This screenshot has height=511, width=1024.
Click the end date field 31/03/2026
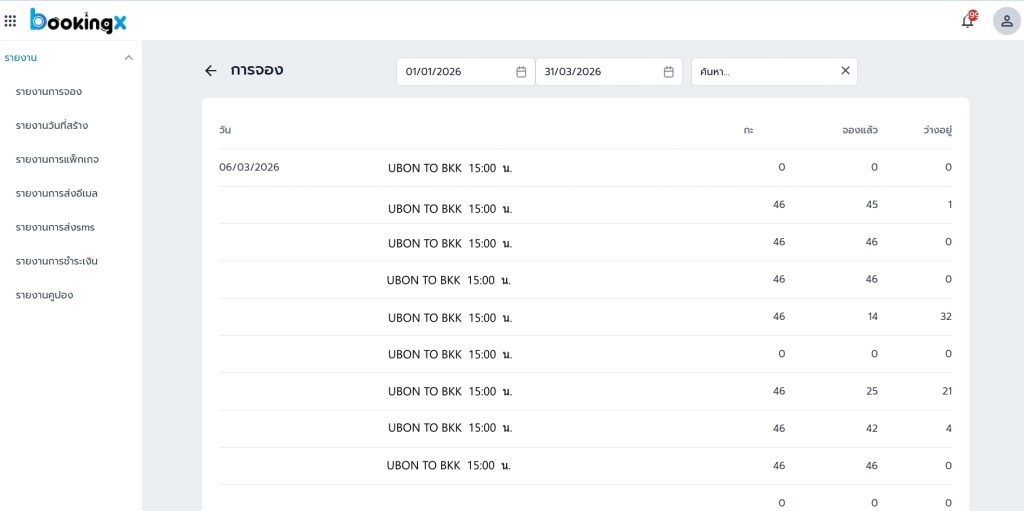click(x=600, y=72)
